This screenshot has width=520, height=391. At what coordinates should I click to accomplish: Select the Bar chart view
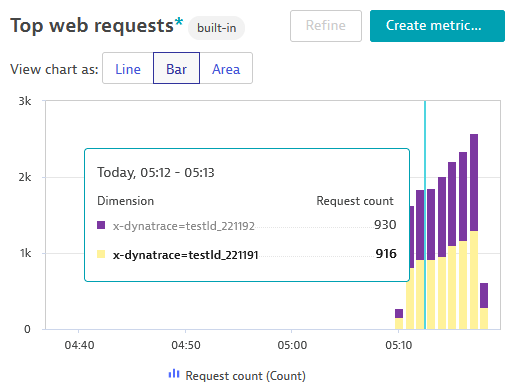tap(176, 69)
